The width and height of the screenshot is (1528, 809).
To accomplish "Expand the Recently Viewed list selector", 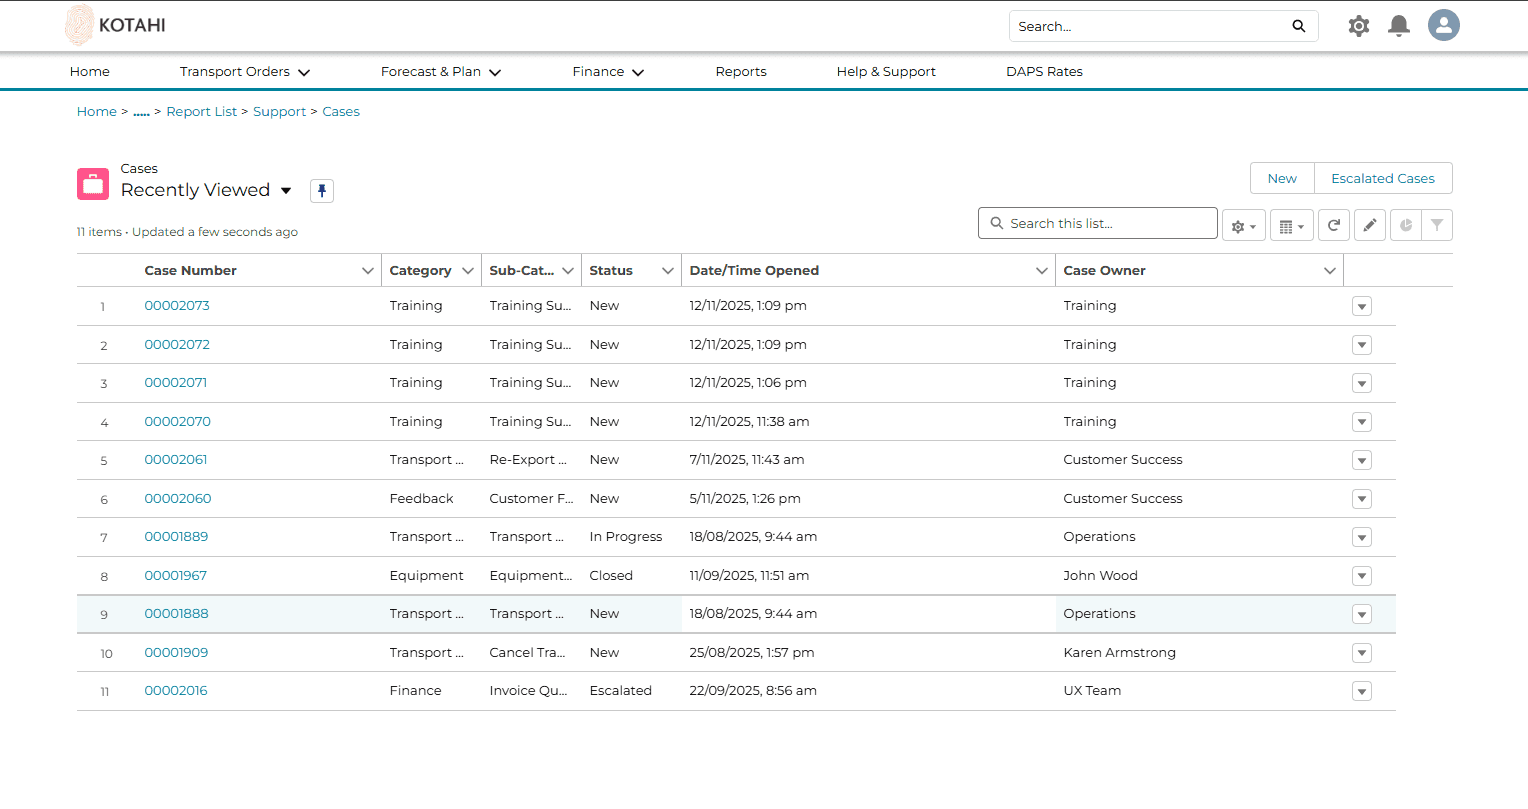I will 286,191.
